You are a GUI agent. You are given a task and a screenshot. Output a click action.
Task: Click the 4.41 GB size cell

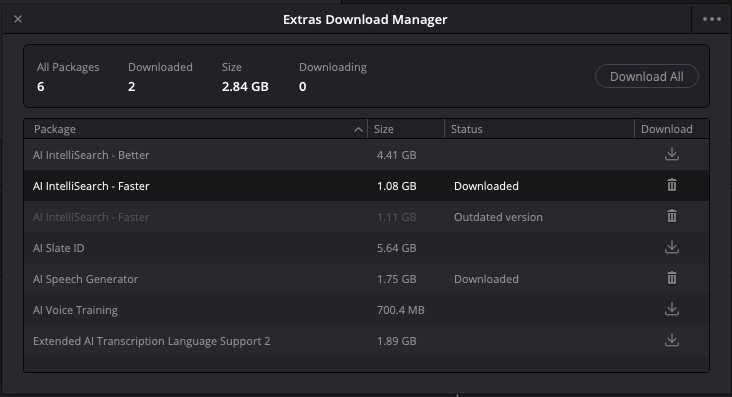point(396,155)
